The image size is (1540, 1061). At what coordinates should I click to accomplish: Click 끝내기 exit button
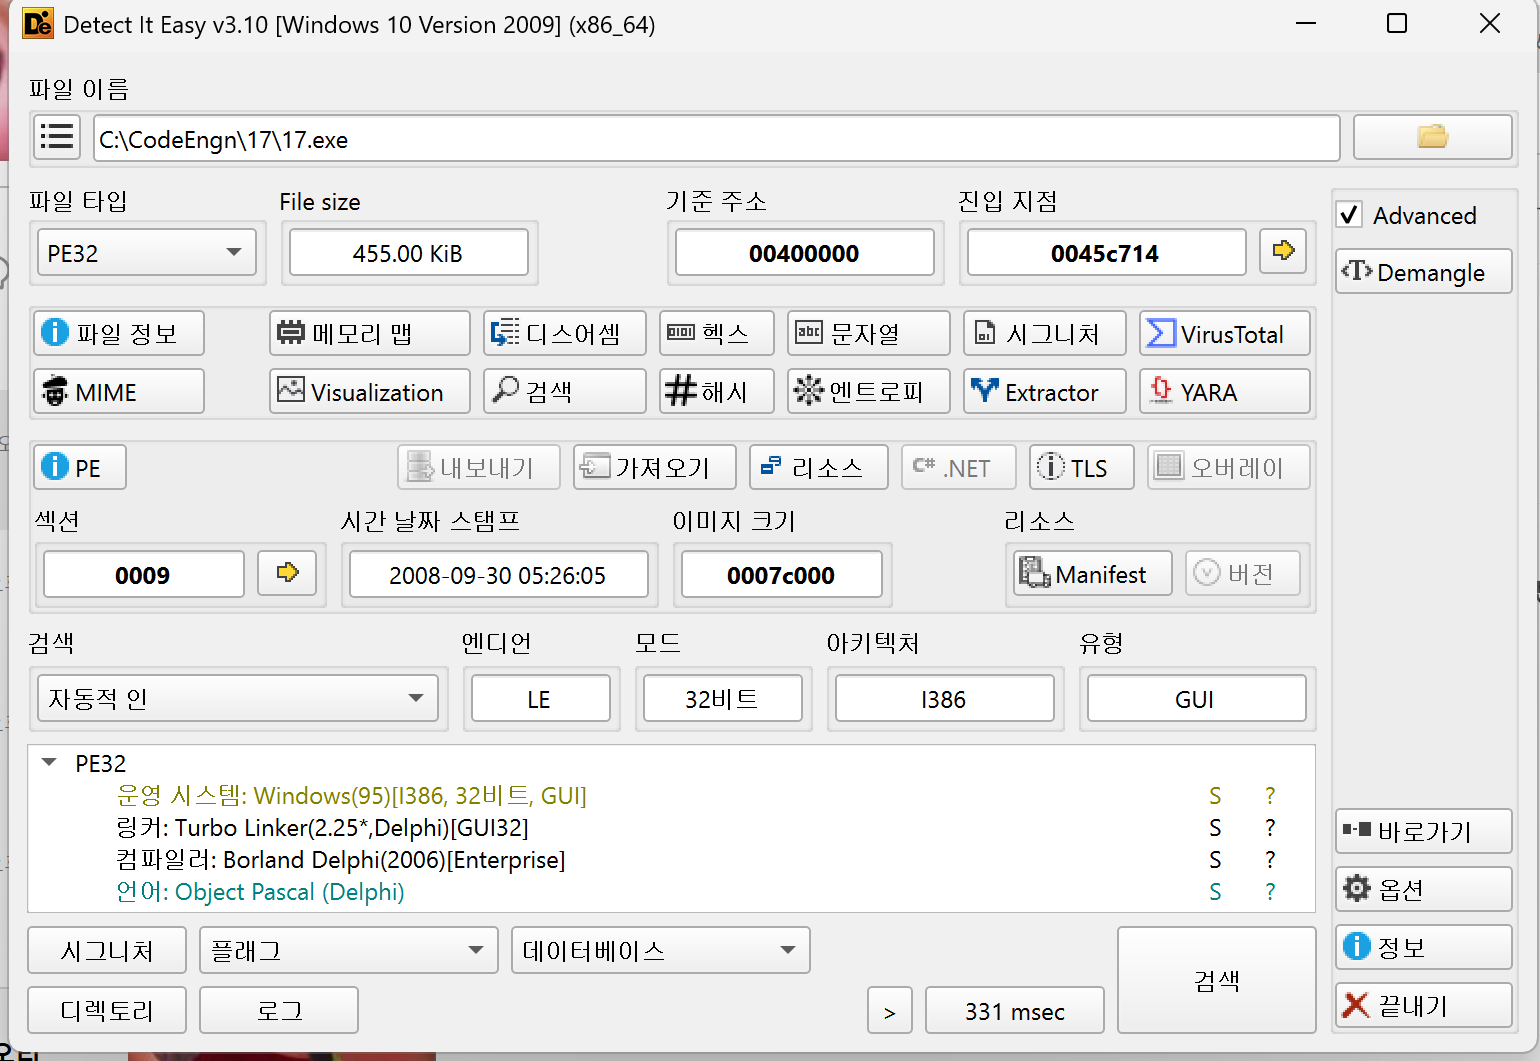pos(1423,1005)
